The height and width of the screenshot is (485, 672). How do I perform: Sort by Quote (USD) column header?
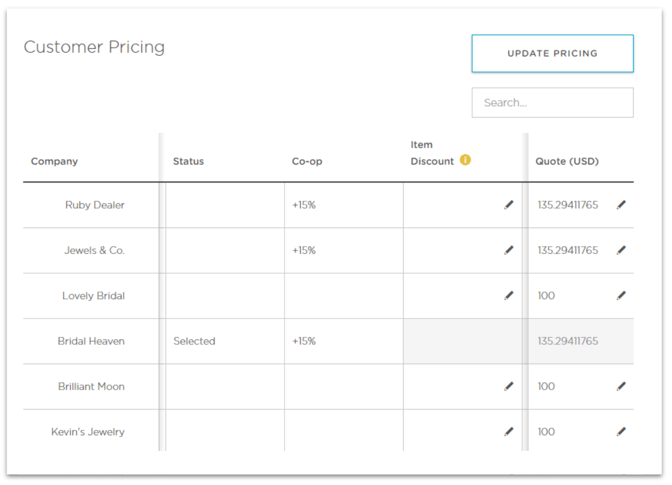(567, 162)
